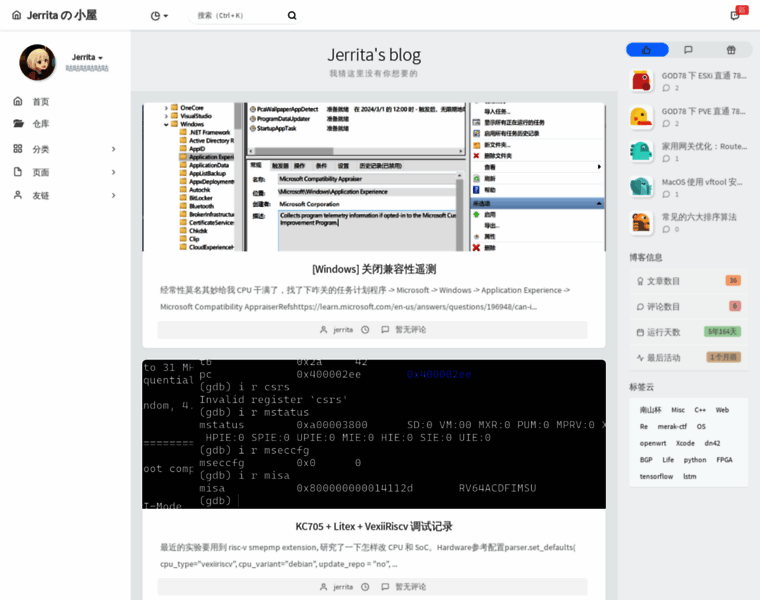Screen dimensions: 760x600
Task: Switch to the comments bubble tab
Action: point(688,50)
